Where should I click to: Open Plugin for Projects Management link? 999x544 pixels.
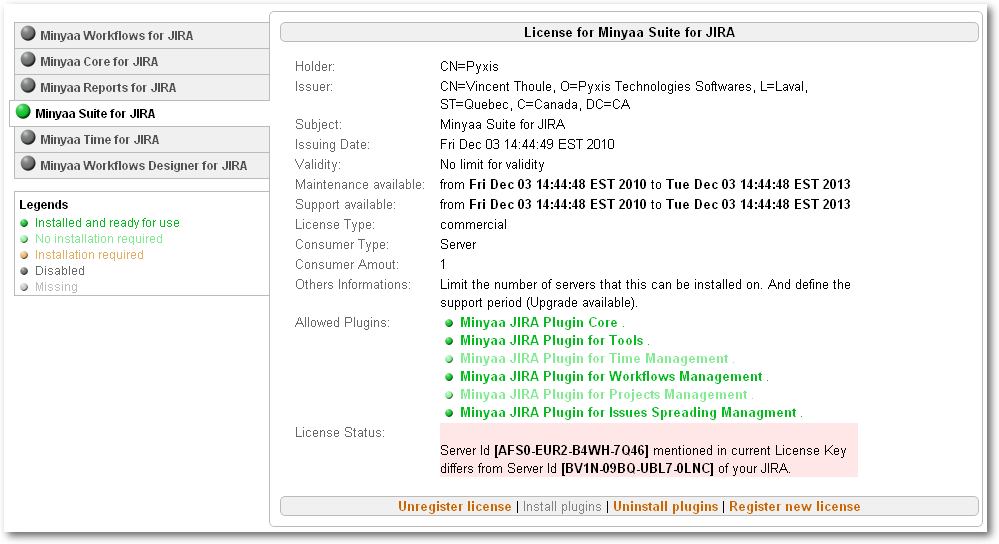[603, 394]
